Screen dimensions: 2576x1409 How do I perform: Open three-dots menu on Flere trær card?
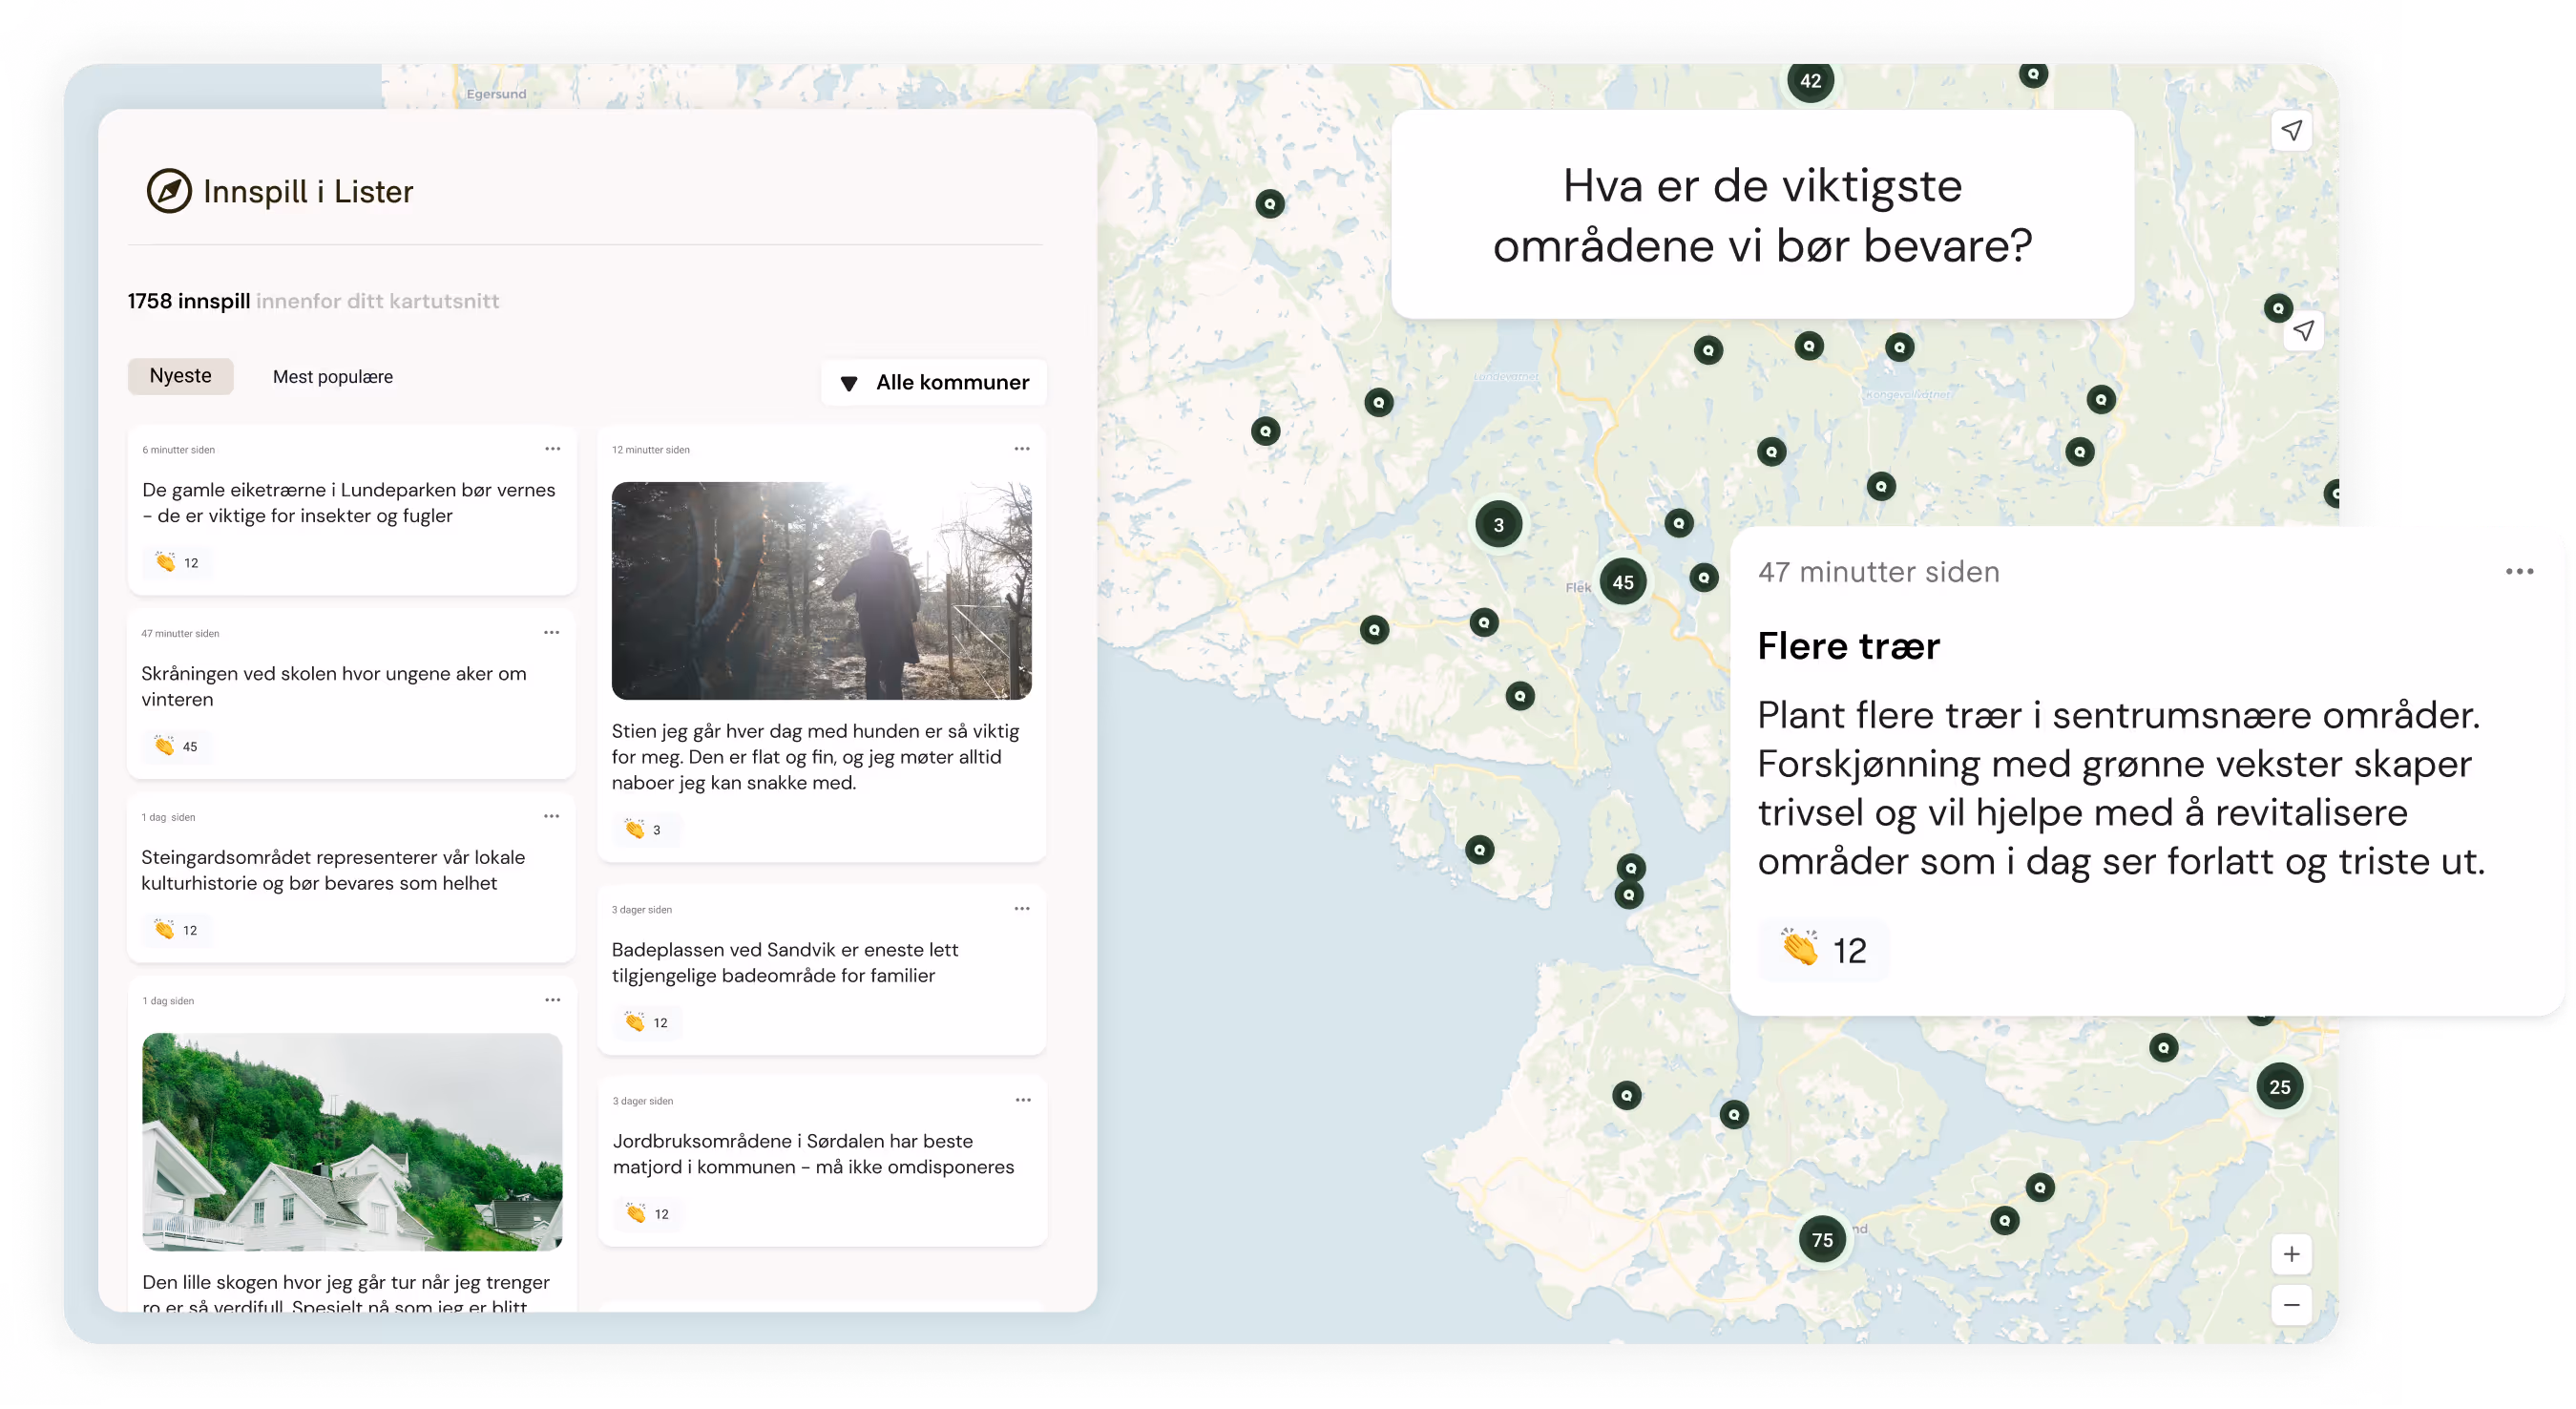pos(2518,572)
